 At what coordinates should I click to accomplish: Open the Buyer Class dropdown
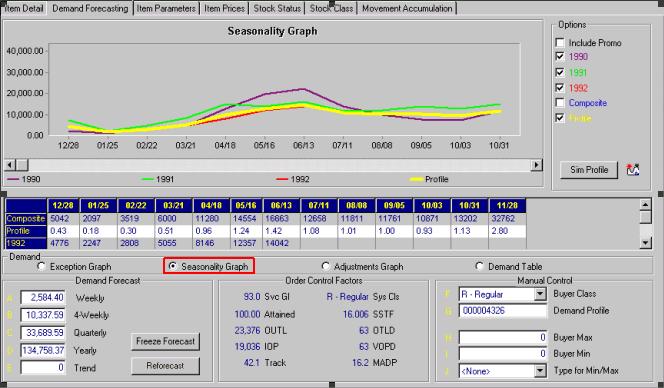540,294
